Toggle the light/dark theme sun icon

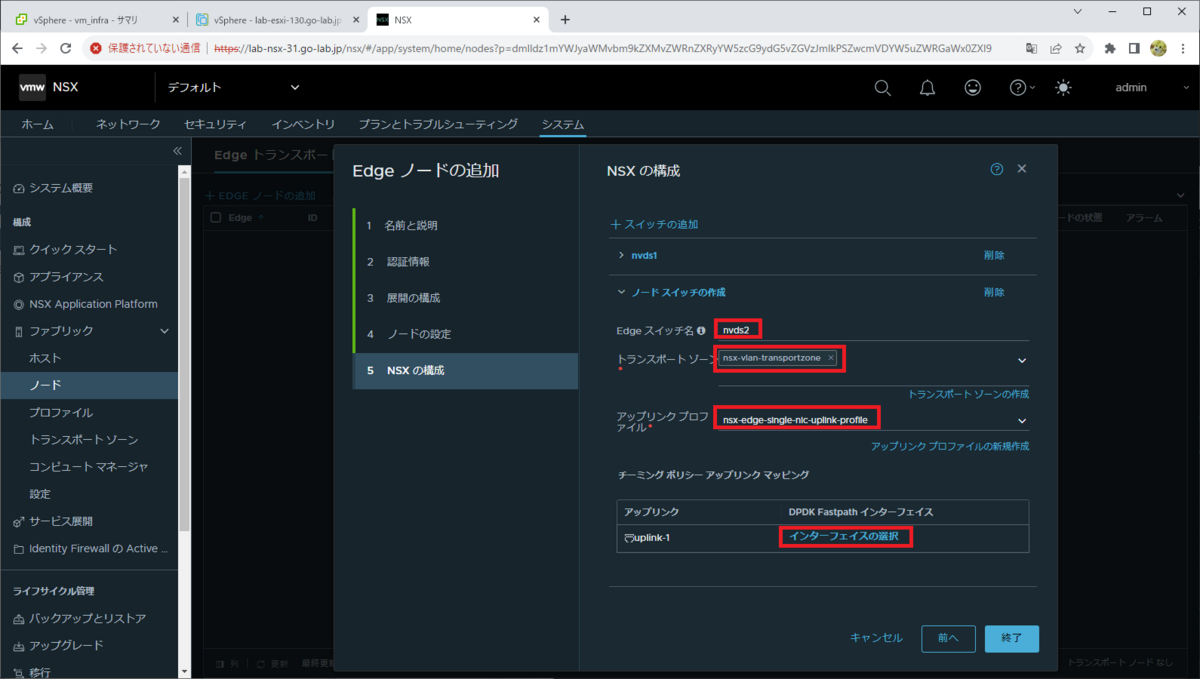(x=1063, y=88)
